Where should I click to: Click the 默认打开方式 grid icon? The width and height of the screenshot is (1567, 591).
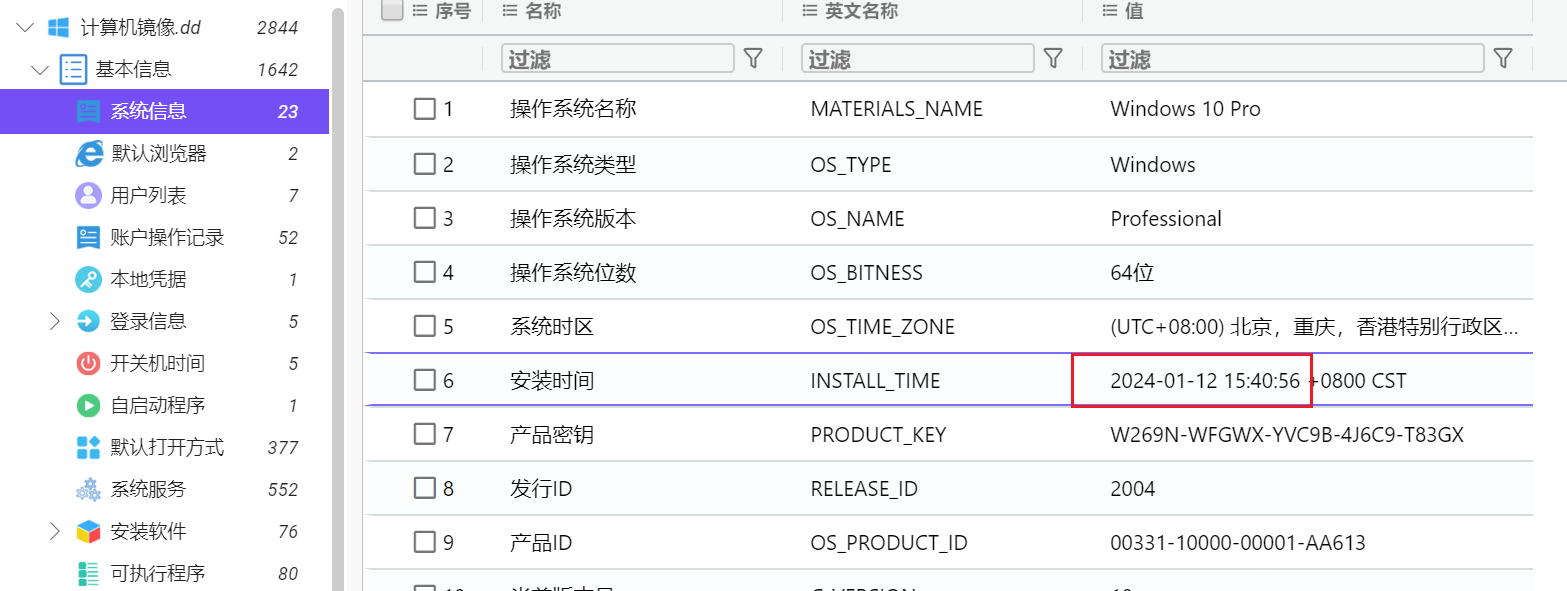(89, 447)
